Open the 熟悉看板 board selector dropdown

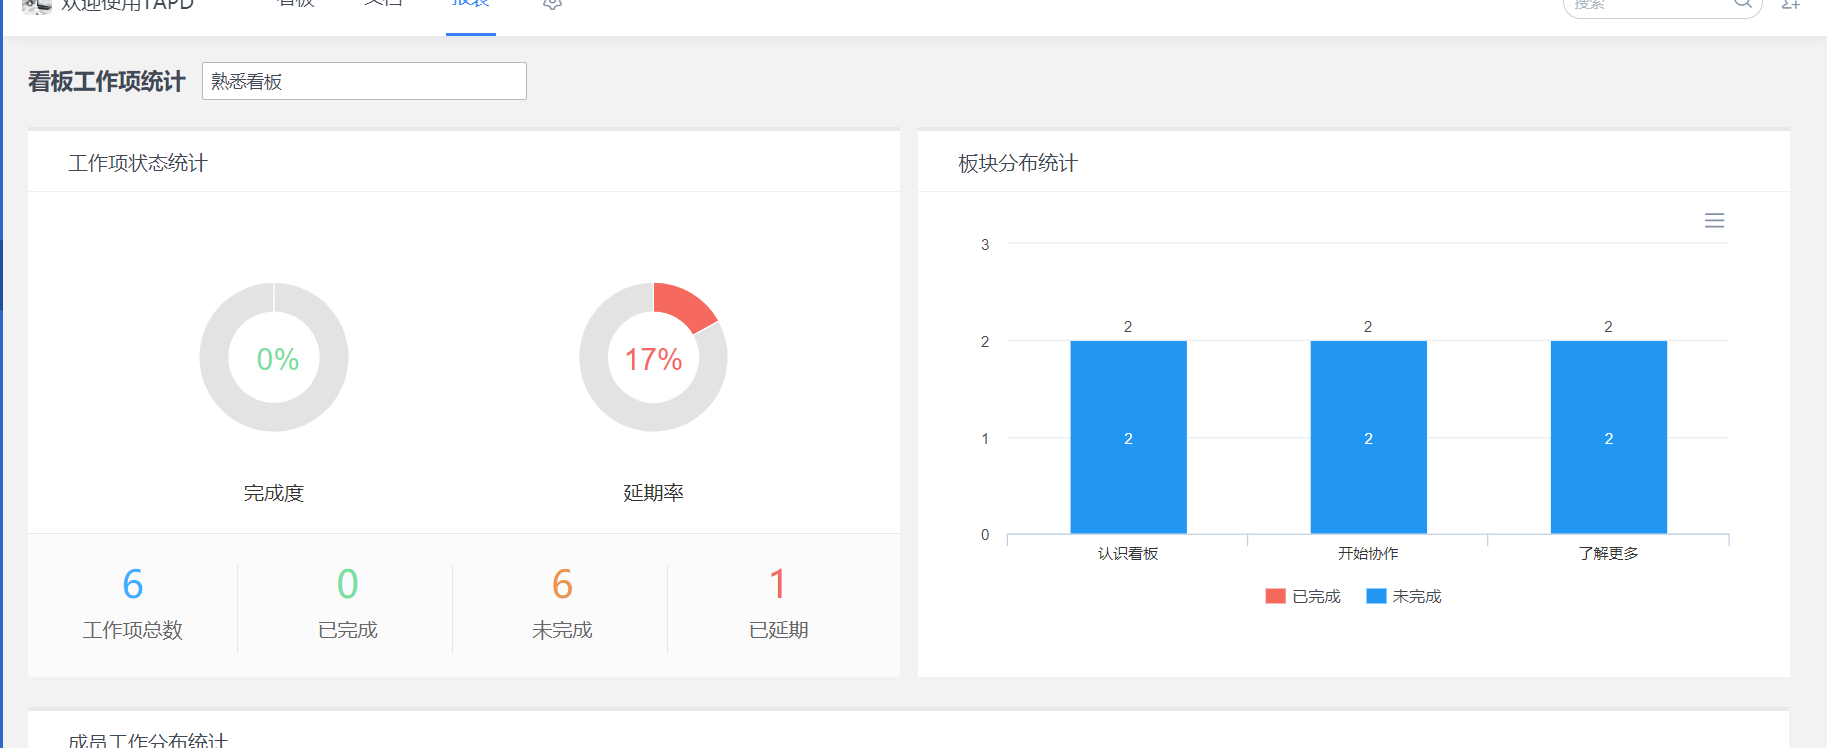[364, 82]
